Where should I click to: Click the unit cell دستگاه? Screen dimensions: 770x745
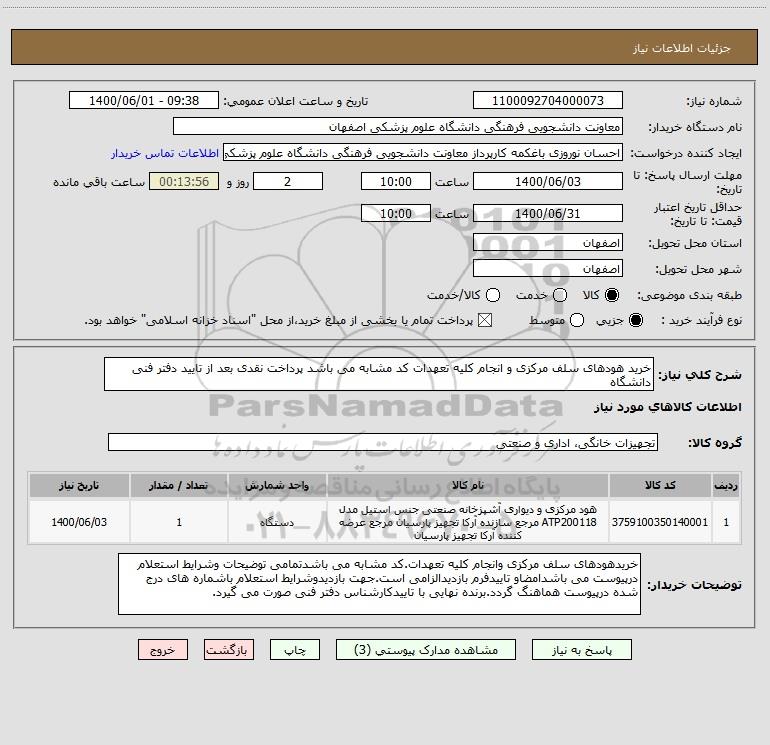[x=277, y=522]
